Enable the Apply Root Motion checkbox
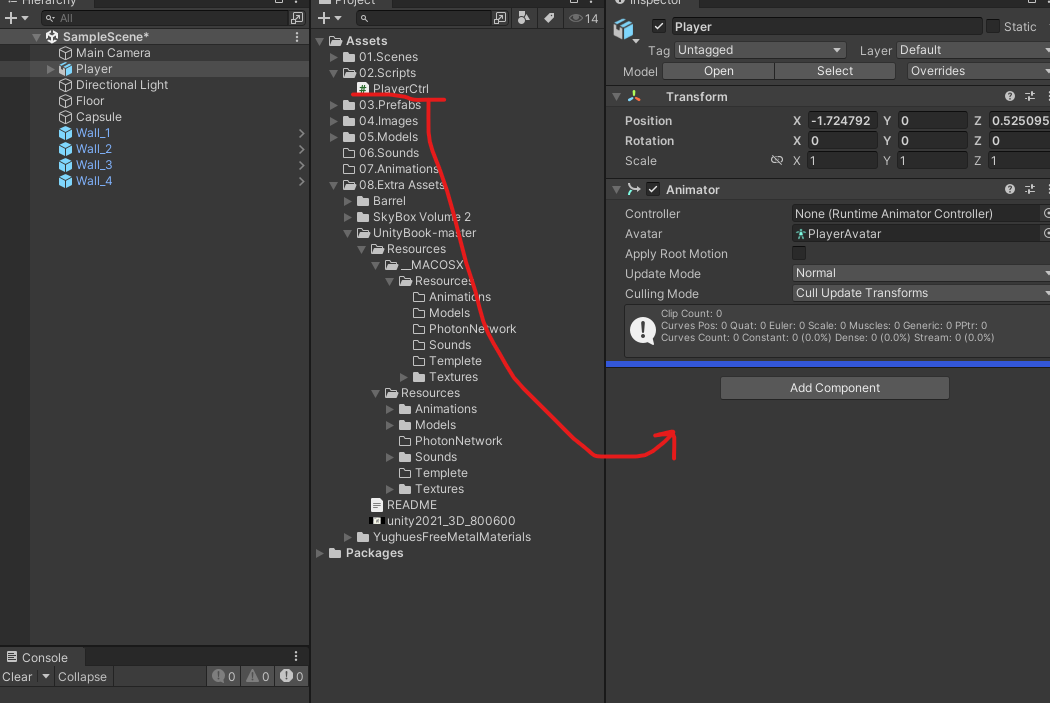Viewport: 1050px width, 703px height. [799, 253]
